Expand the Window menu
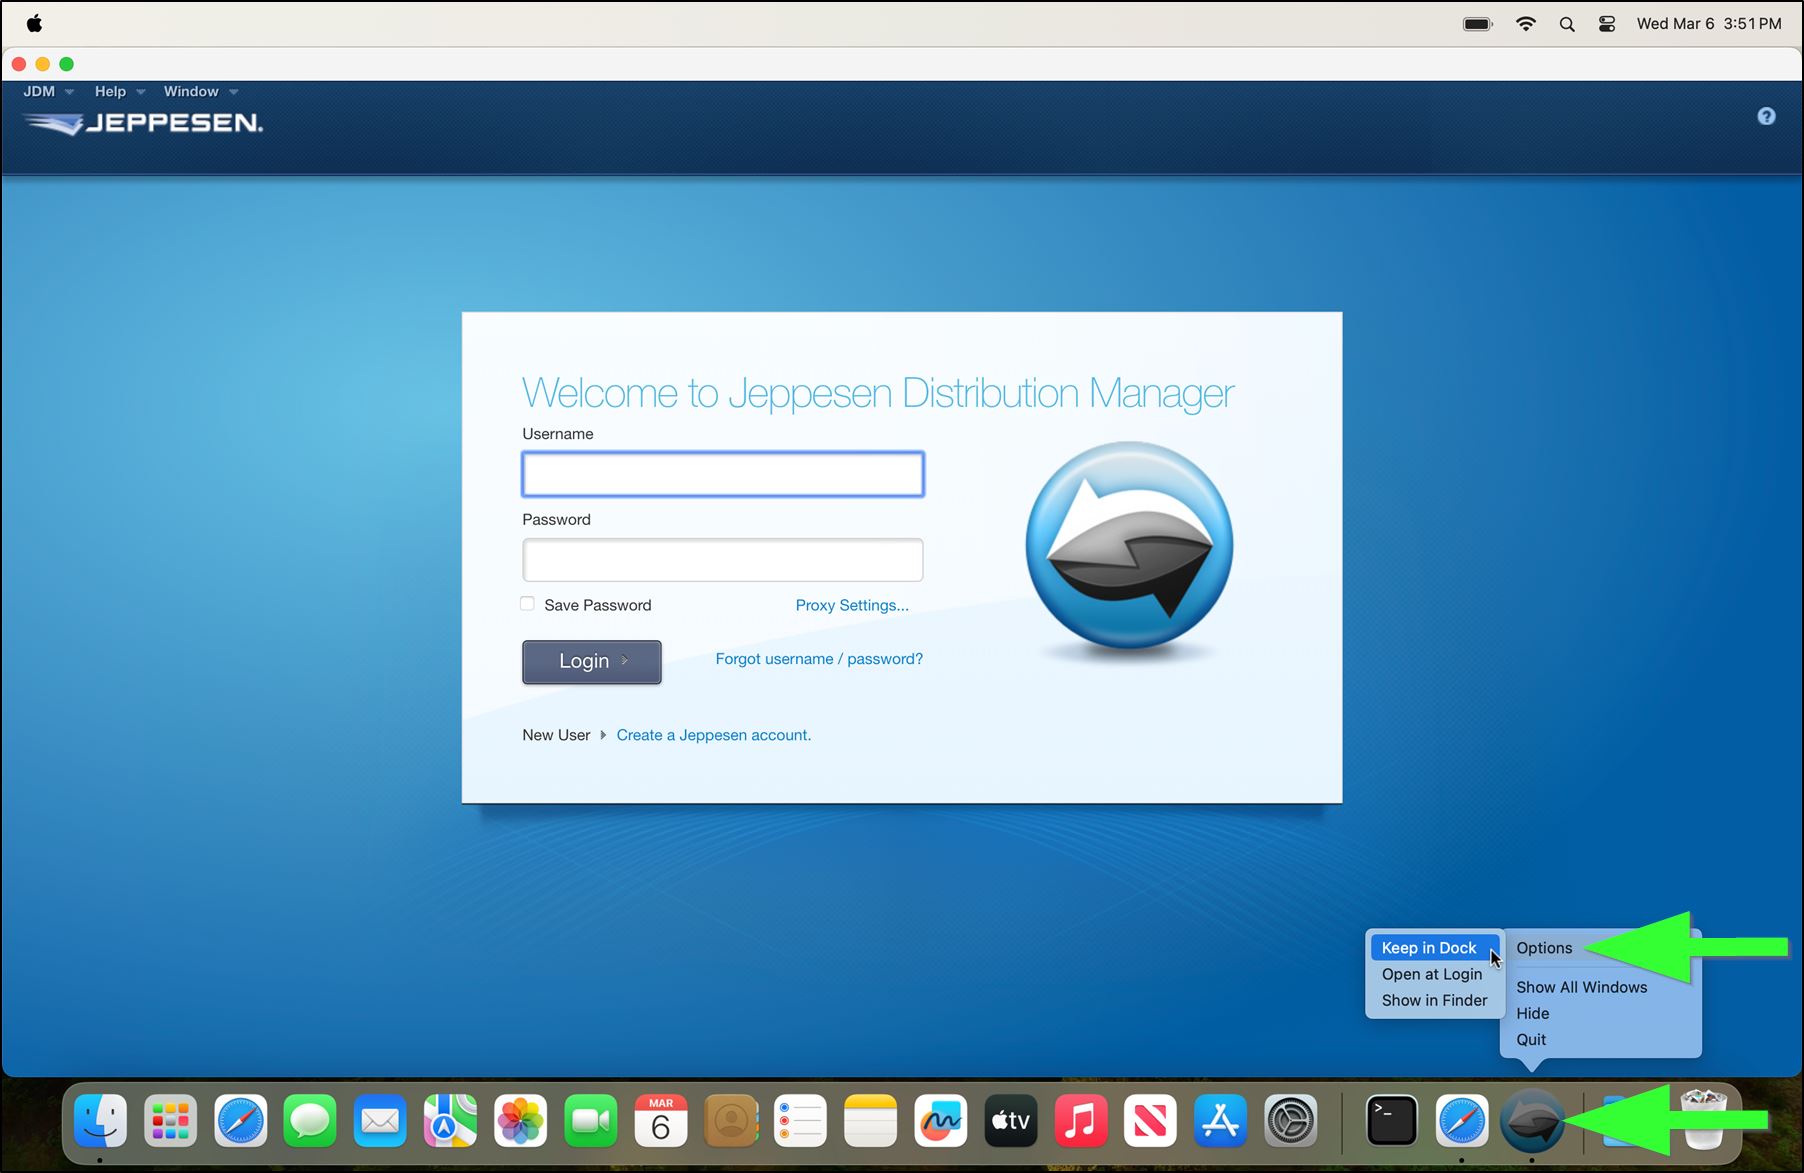 (x=191, y=91)
